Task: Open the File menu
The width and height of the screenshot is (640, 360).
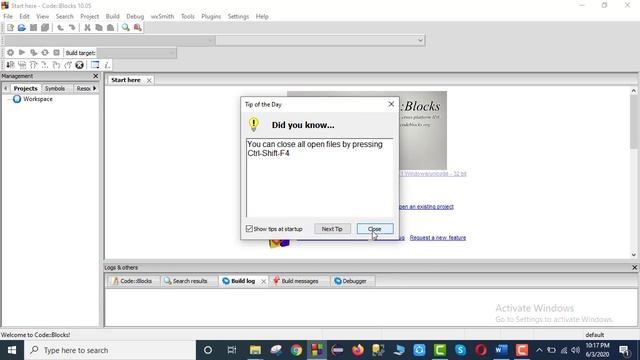Action: click(x=8, y=16)
